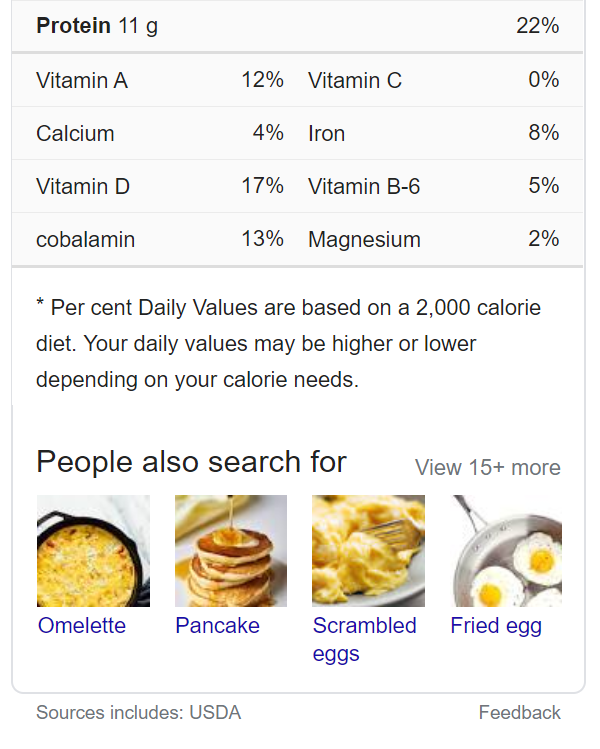This screenshot has height=749, width=600.
Task: Expand View 15+ more results
Action: pos(487,468)
